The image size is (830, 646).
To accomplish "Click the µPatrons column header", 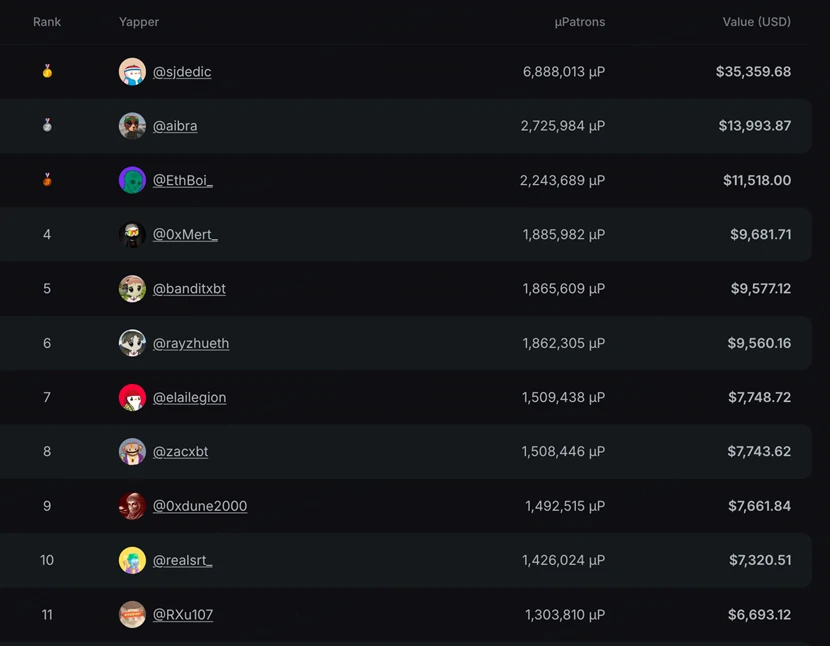I will click(579, 21).
